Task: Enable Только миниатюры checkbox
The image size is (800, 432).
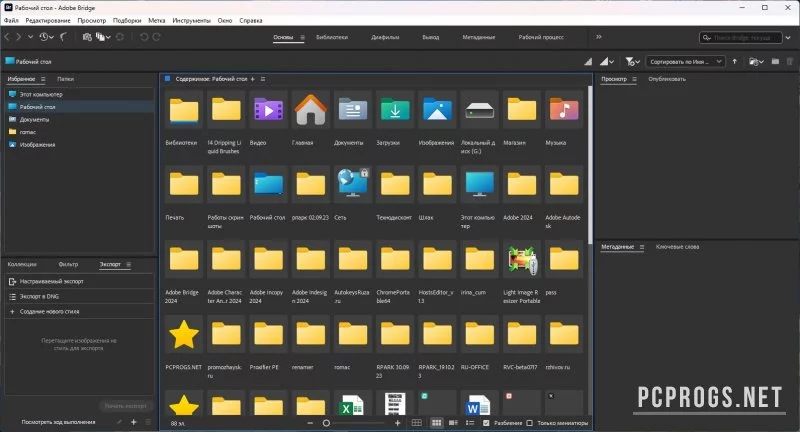Action: [530, 423]
